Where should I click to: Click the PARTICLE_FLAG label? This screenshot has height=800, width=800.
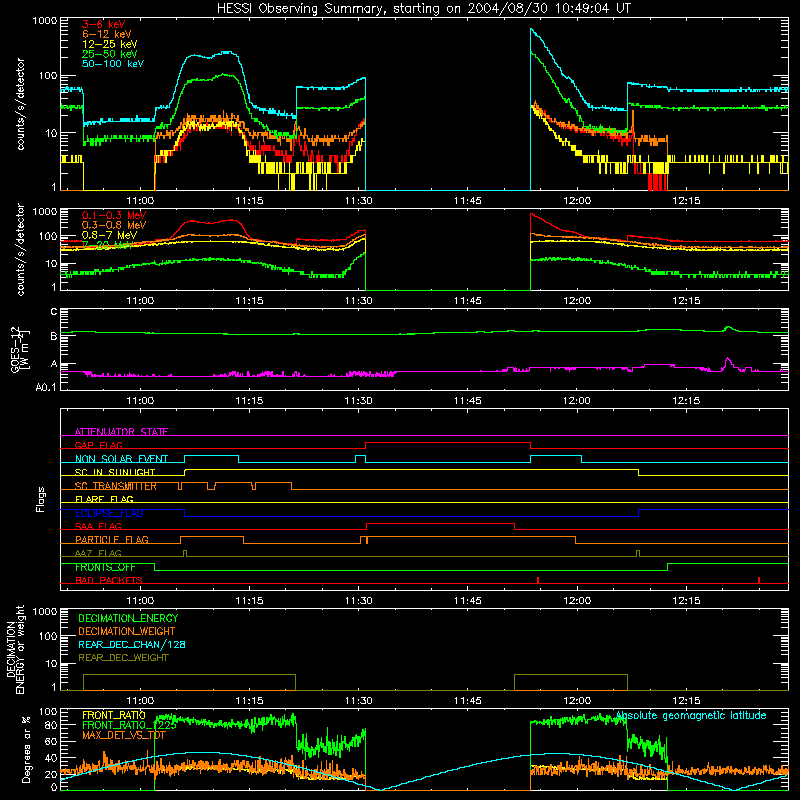click(112, 539)
